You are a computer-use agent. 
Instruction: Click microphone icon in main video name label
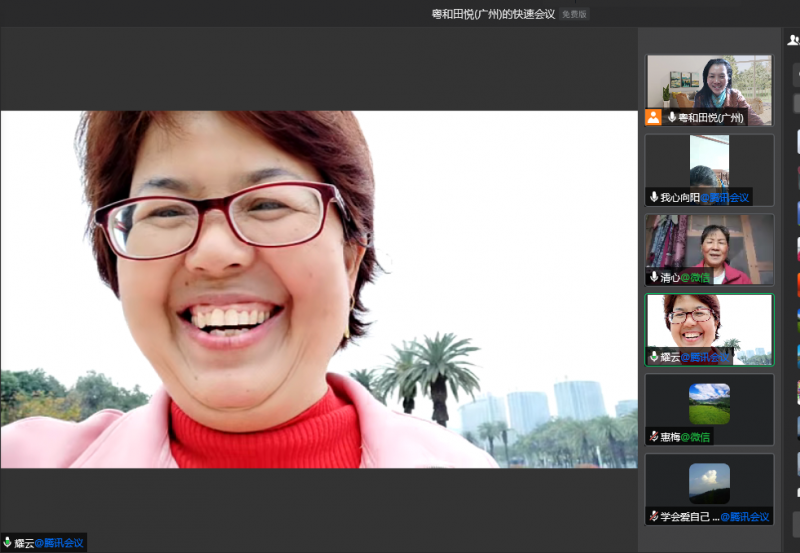coord(8,543)
